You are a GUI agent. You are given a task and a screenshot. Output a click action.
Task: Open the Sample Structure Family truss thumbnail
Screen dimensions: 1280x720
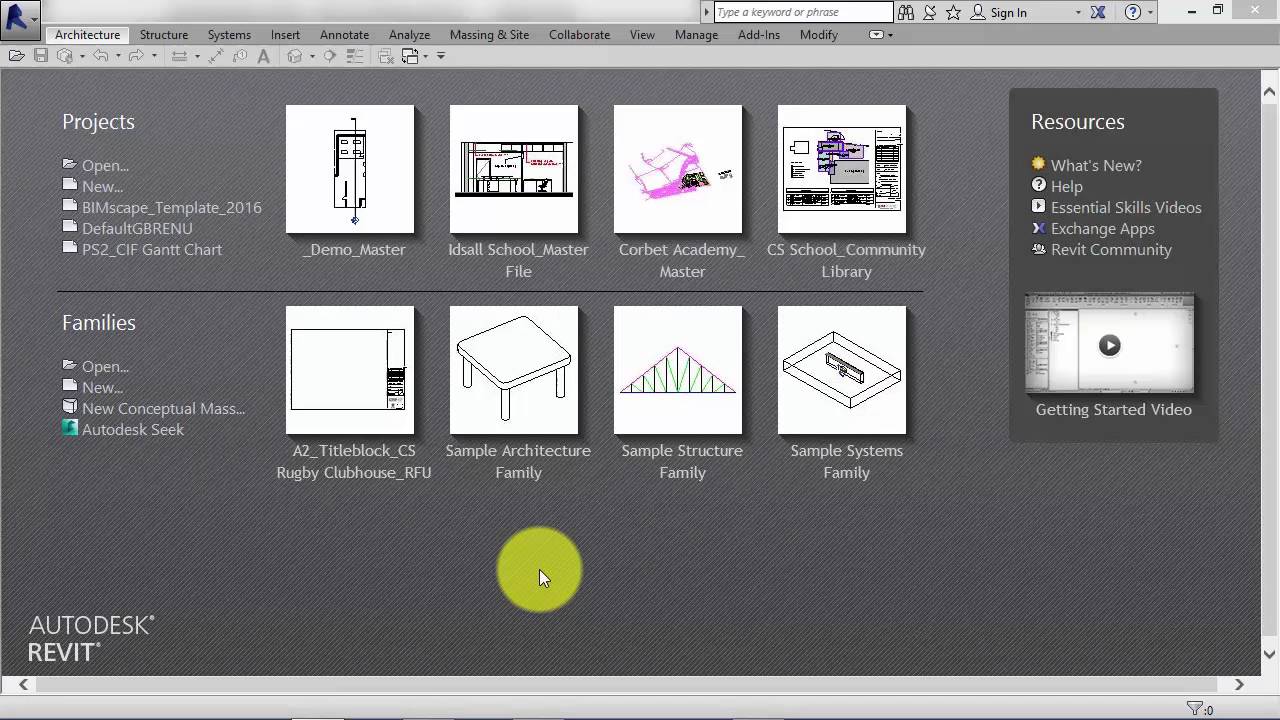coord(678,370)
